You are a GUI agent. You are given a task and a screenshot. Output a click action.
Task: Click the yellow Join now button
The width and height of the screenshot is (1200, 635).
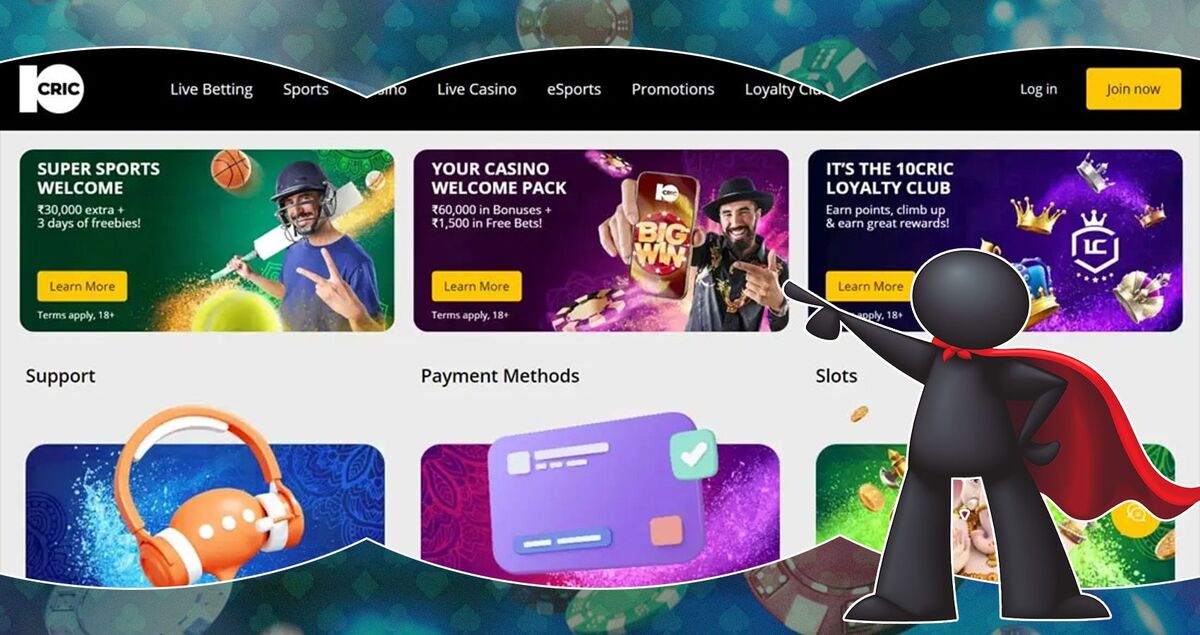pos(1133,89)
